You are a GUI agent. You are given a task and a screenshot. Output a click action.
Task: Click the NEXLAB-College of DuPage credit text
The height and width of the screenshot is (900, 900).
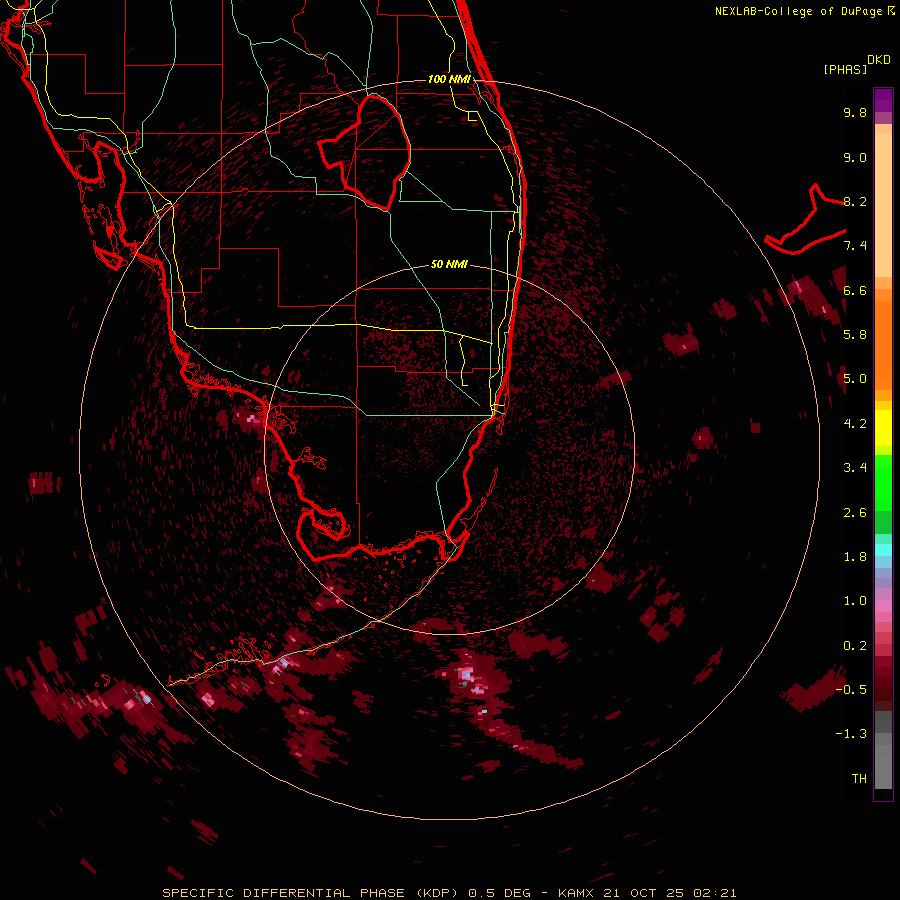pos(800,11)
